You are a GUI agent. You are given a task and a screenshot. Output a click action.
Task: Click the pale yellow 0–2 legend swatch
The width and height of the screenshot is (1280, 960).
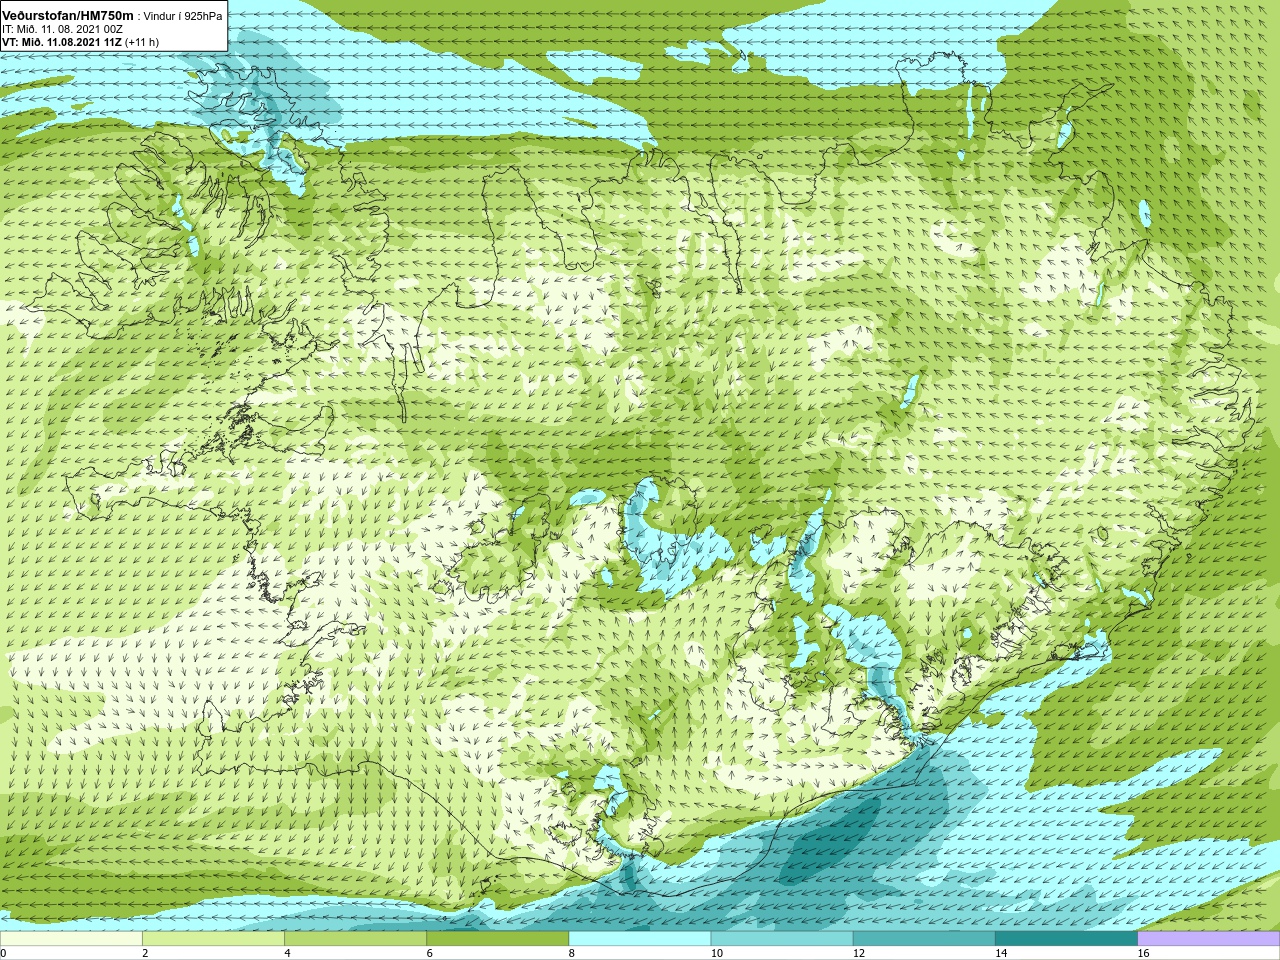(x=71, y=938)
